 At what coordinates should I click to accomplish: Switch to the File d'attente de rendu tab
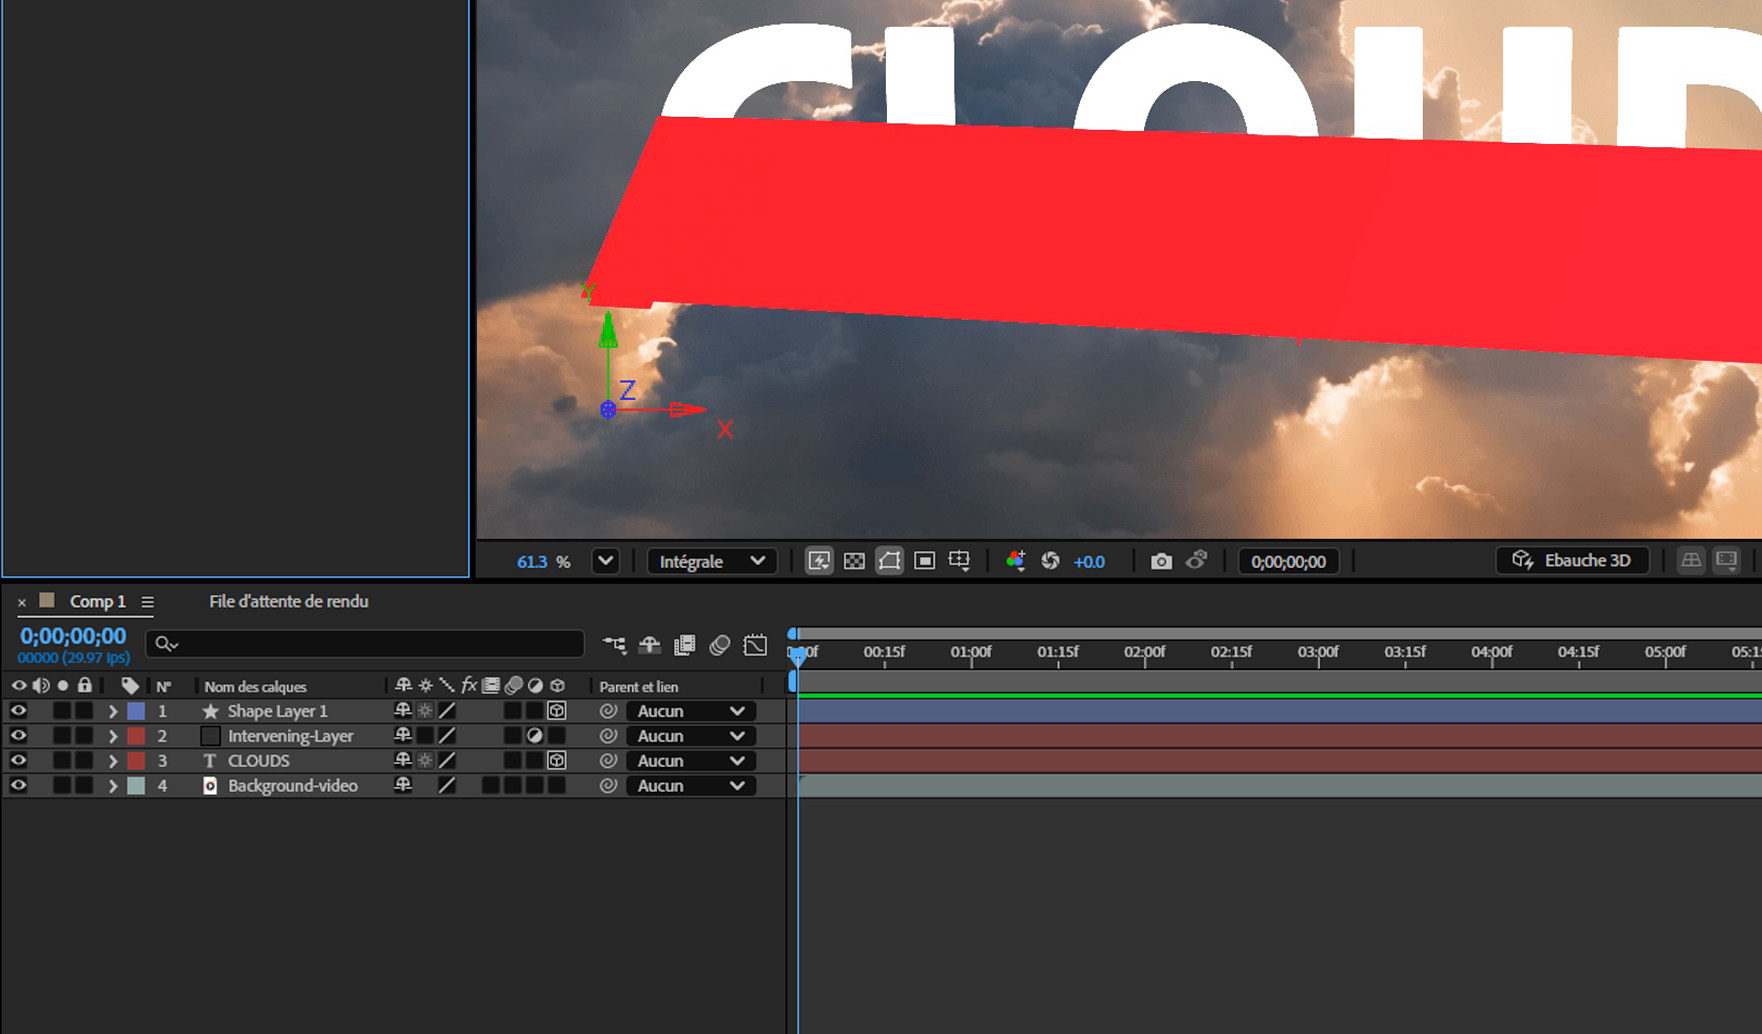pyautogui.click(x=288, y=601)
